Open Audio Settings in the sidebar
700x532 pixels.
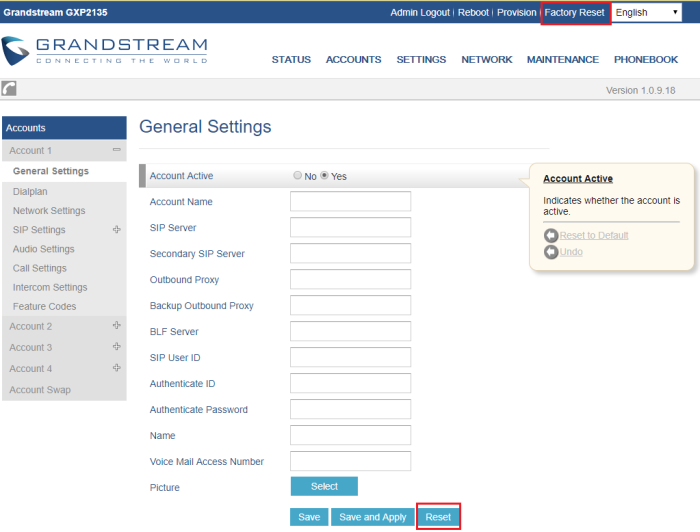click(43, 249)
